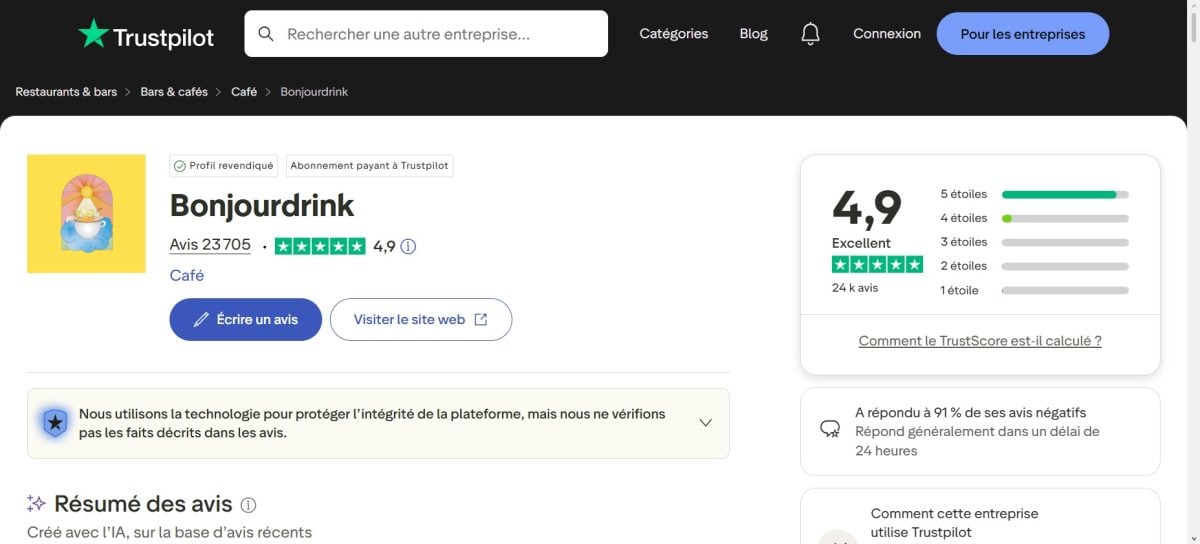Go to Bars & cafés breadcrumb
This screenshot has width=1200, height=544.
click(174, 92)
